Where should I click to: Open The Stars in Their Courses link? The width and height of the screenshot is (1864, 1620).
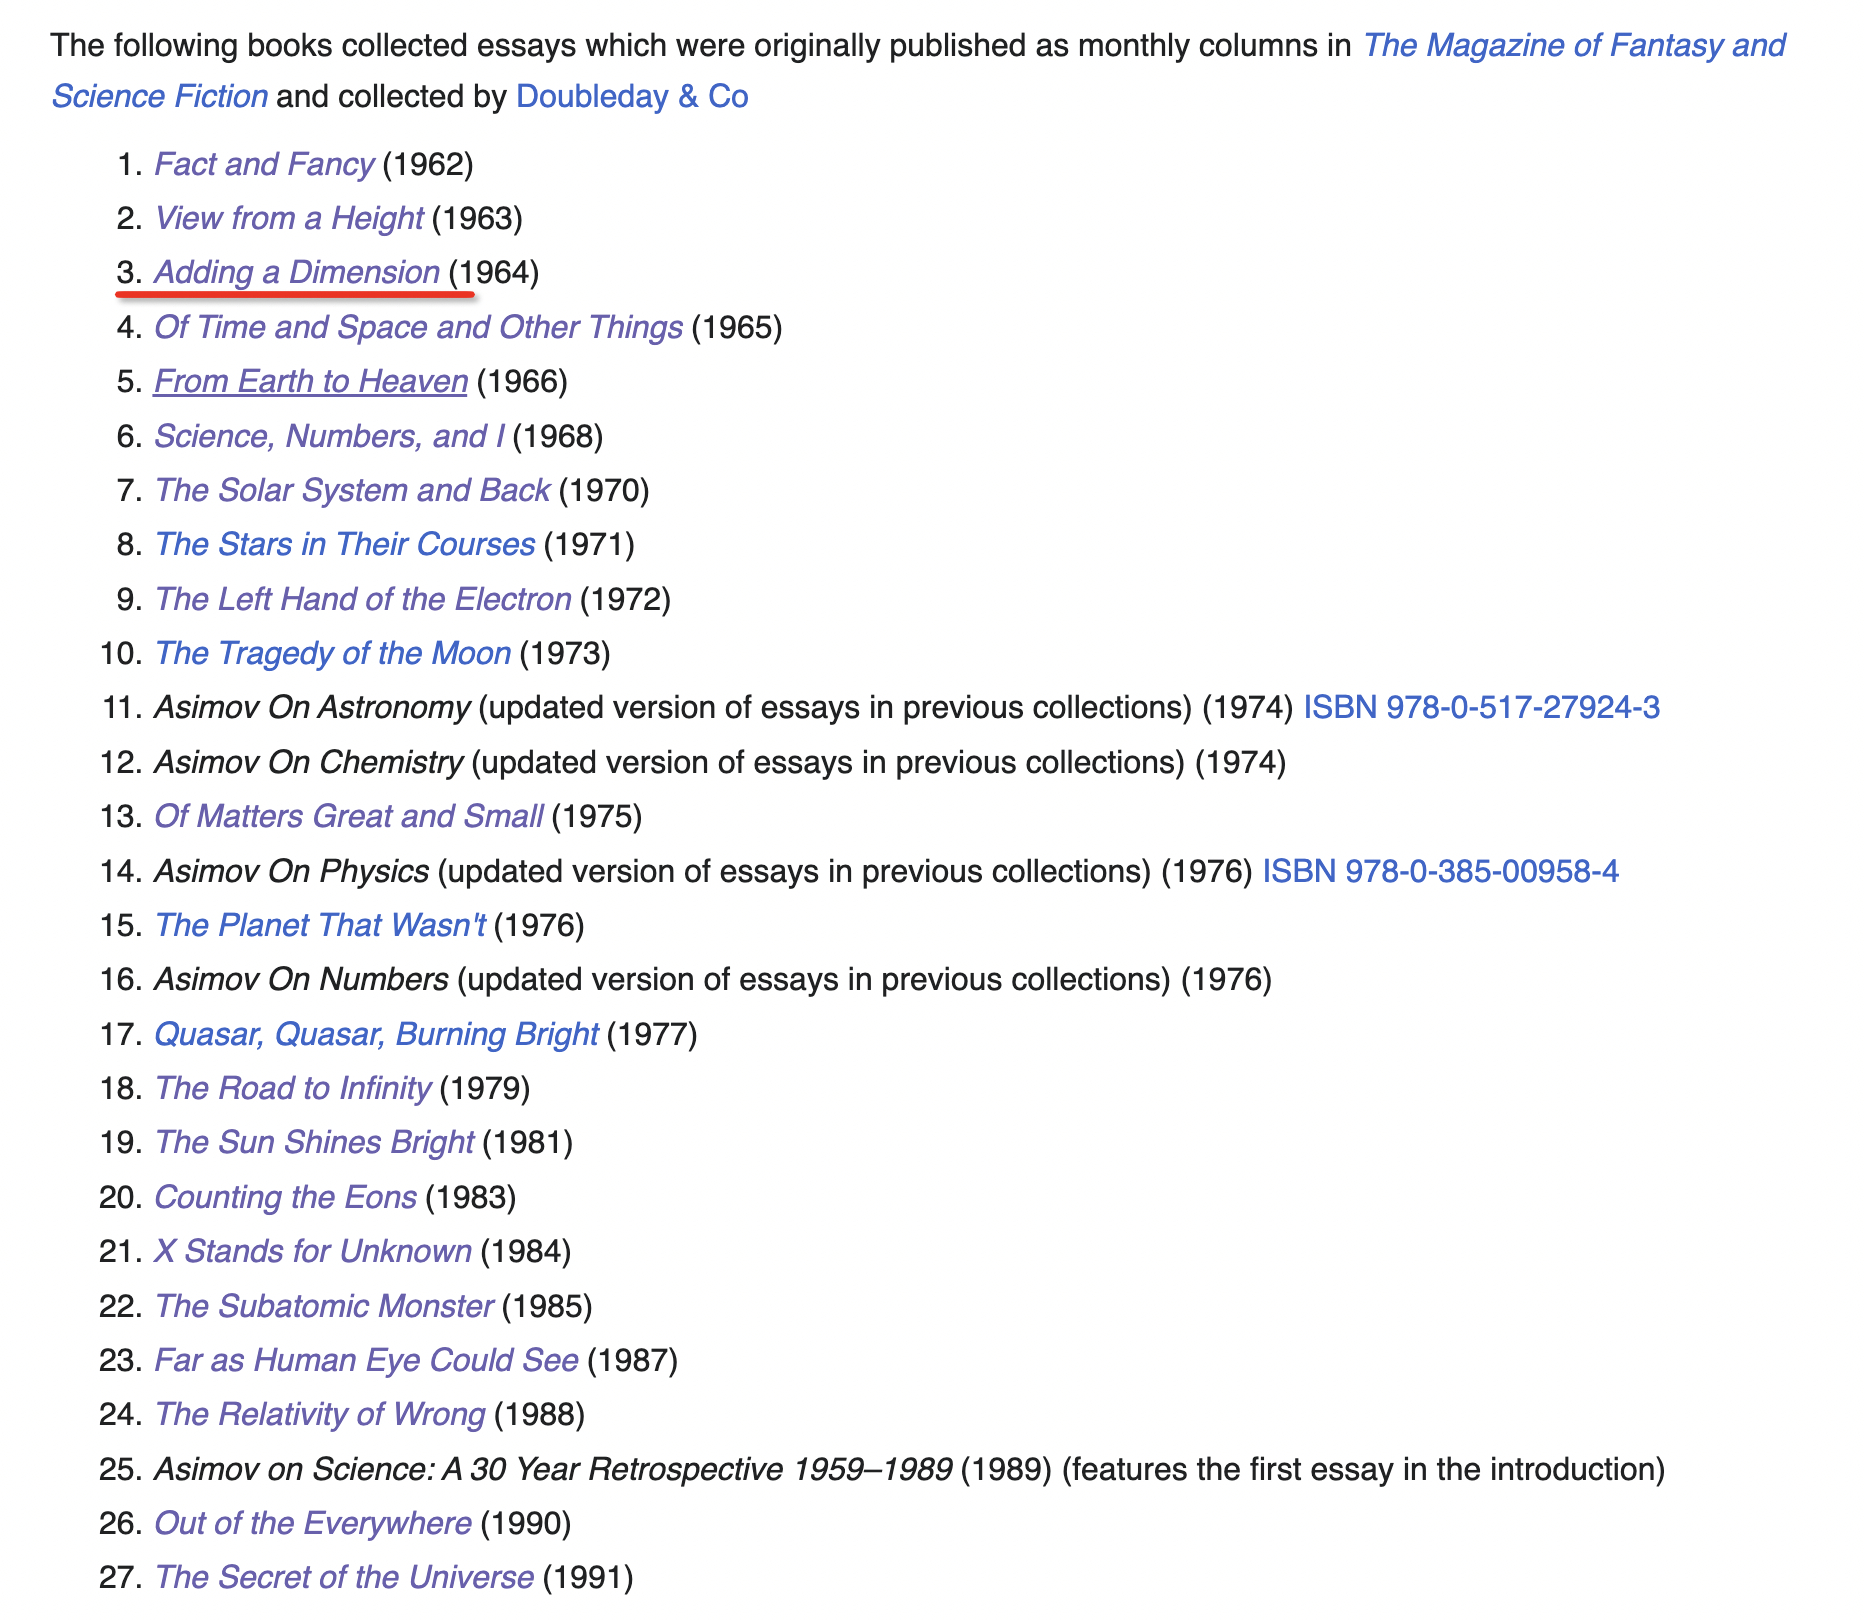click(x=345, y=544)
